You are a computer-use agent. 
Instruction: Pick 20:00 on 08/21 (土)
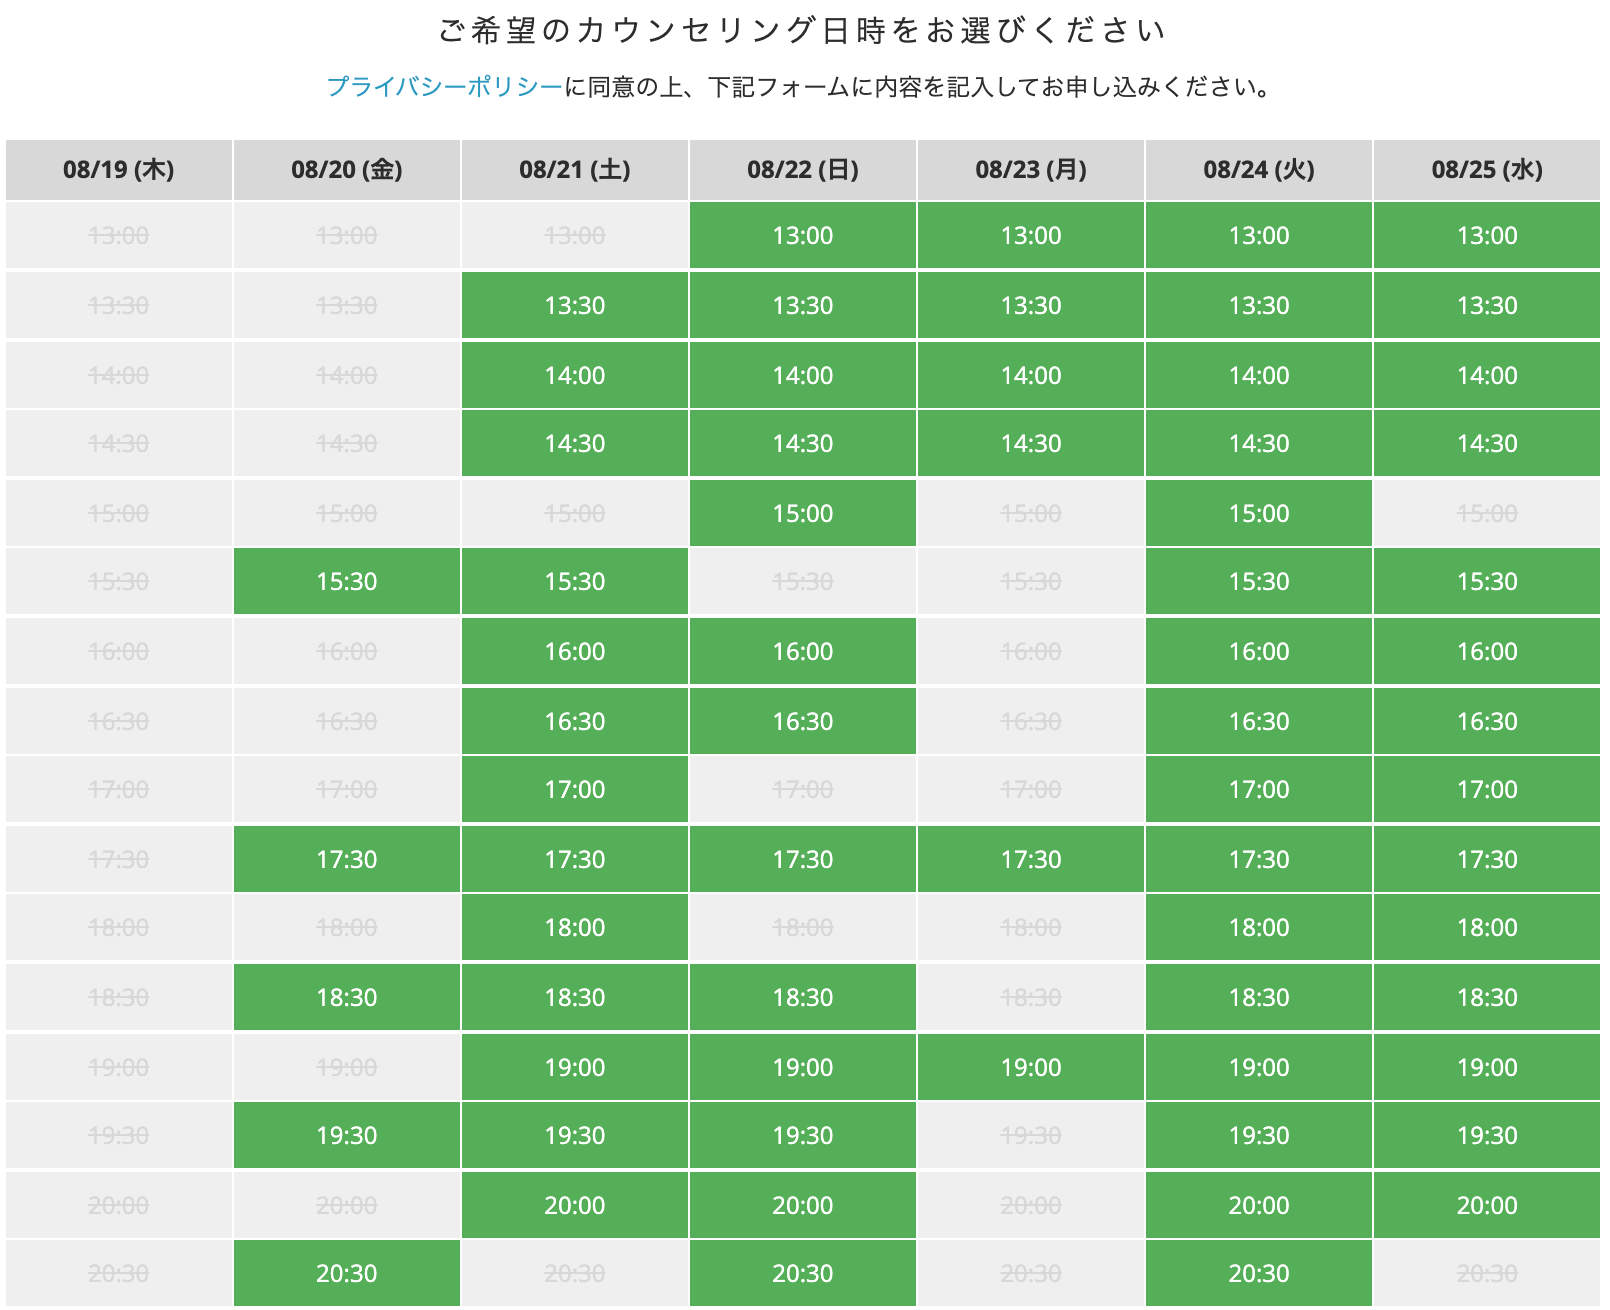pos(574,1206)
